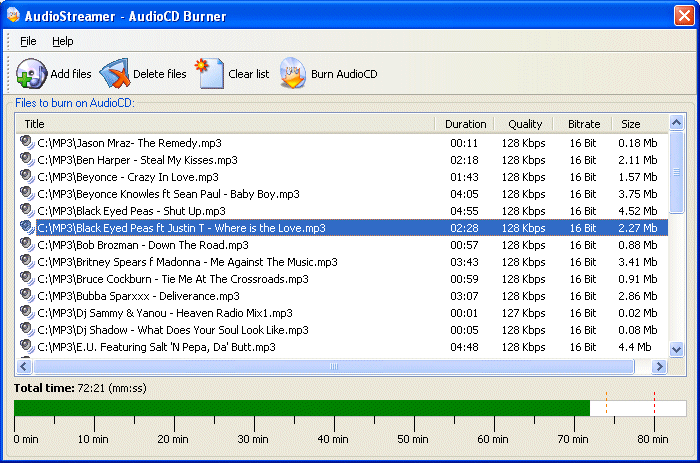Sort list by Quality column header
Viewport: 700px width, 463px height.
(x=525, y=124)
